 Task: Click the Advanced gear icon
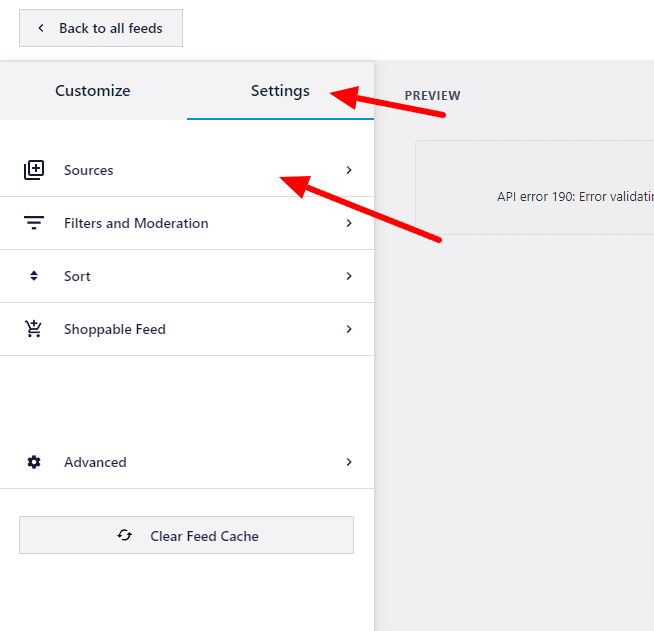click(34, 462)
